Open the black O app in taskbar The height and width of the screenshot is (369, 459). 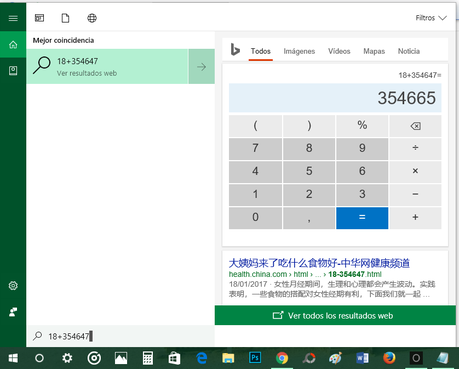click(416, 358)
